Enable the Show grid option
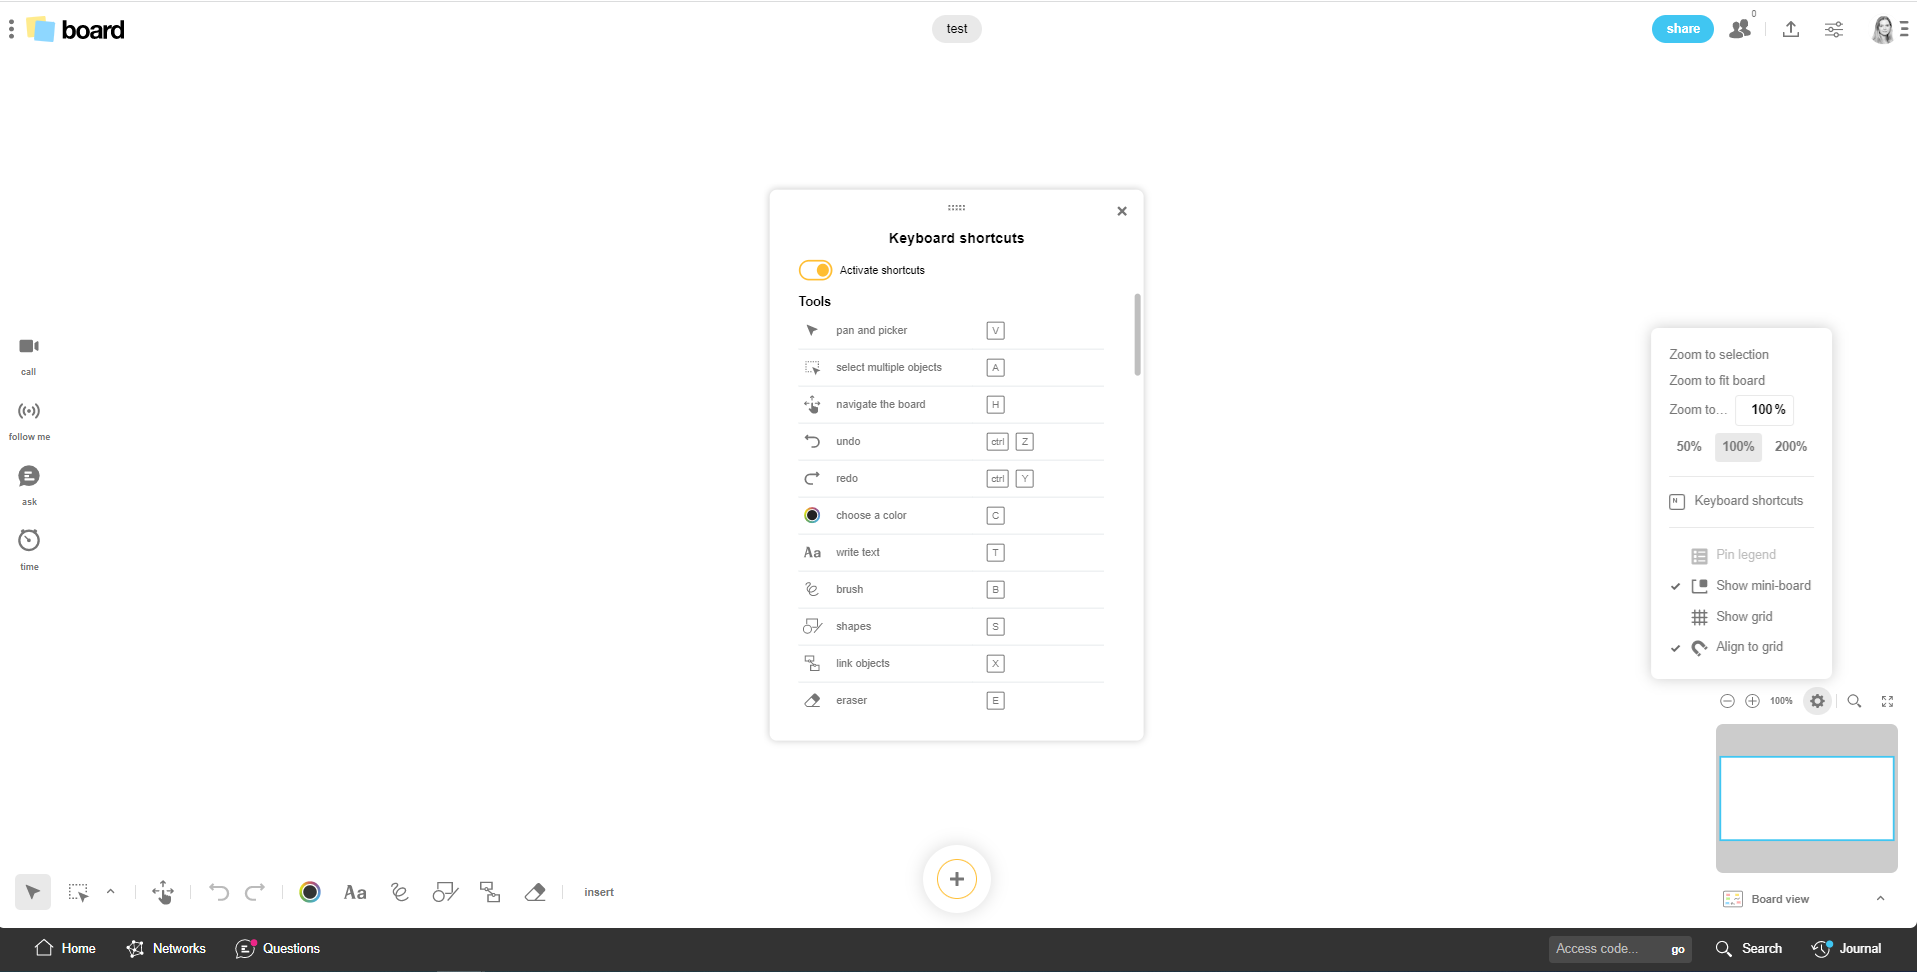The image size is (1917, 972). (1743, 617)
